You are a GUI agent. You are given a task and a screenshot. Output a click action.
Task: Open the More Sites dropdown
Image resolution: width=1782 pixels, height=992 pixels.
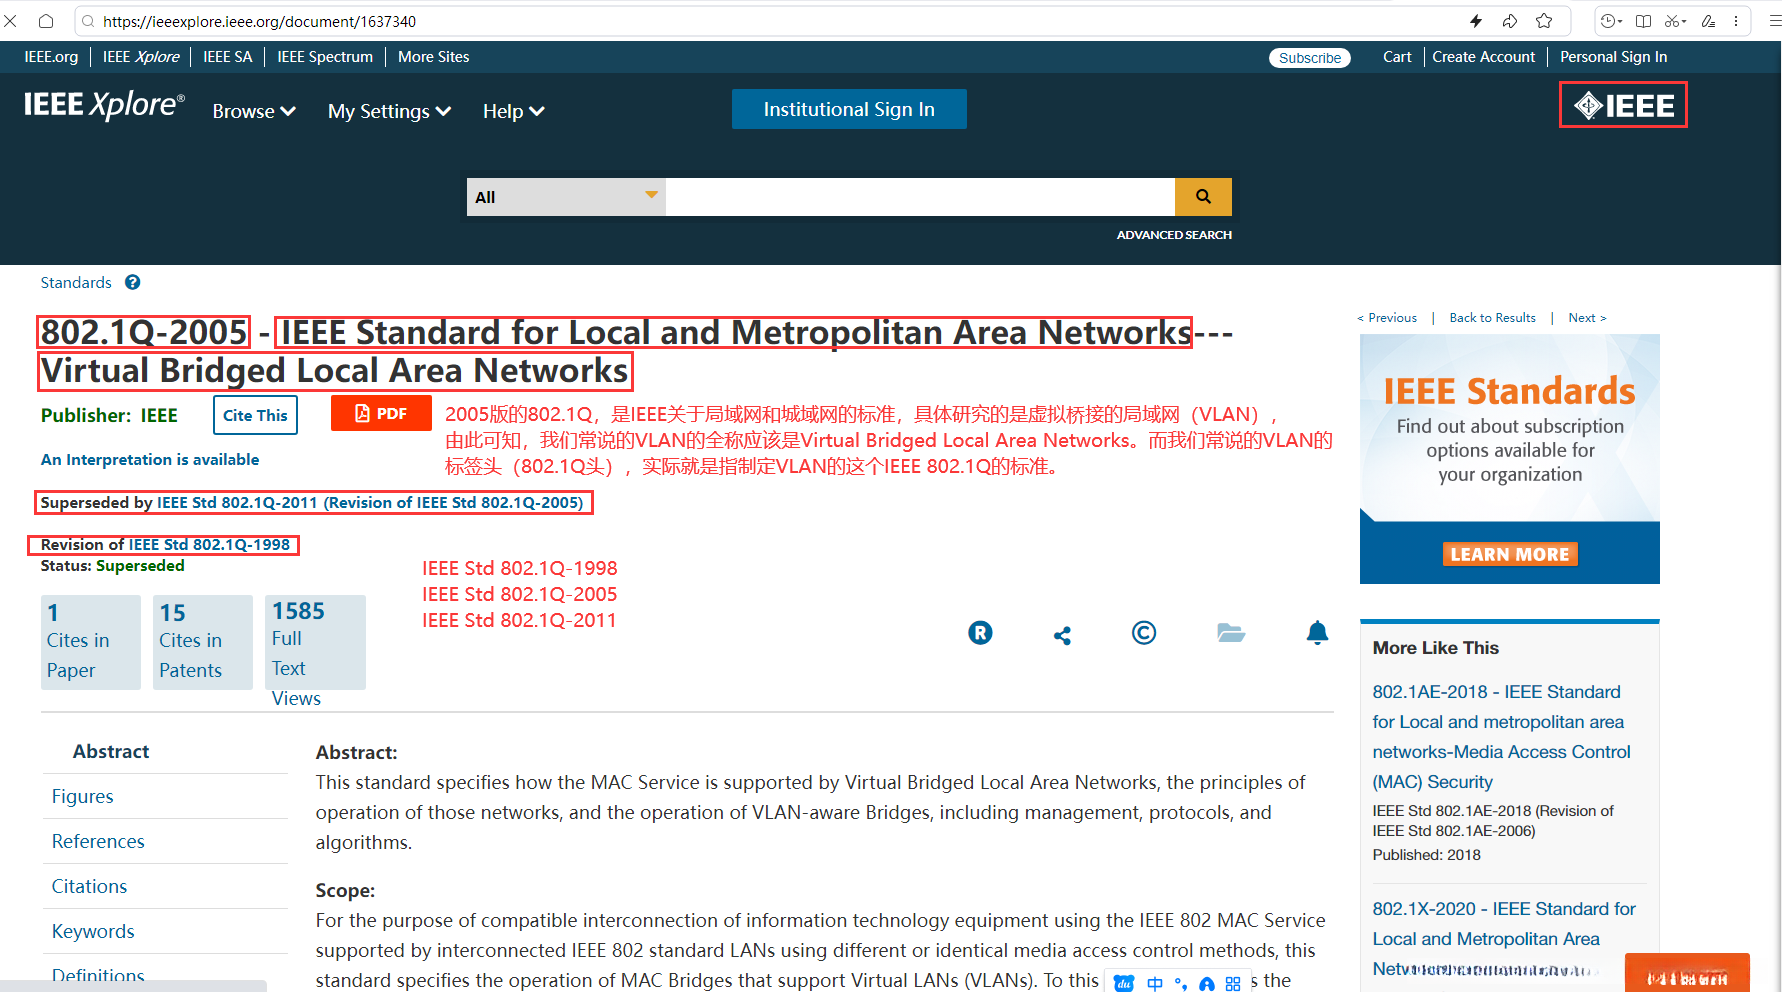pos(433,57)
